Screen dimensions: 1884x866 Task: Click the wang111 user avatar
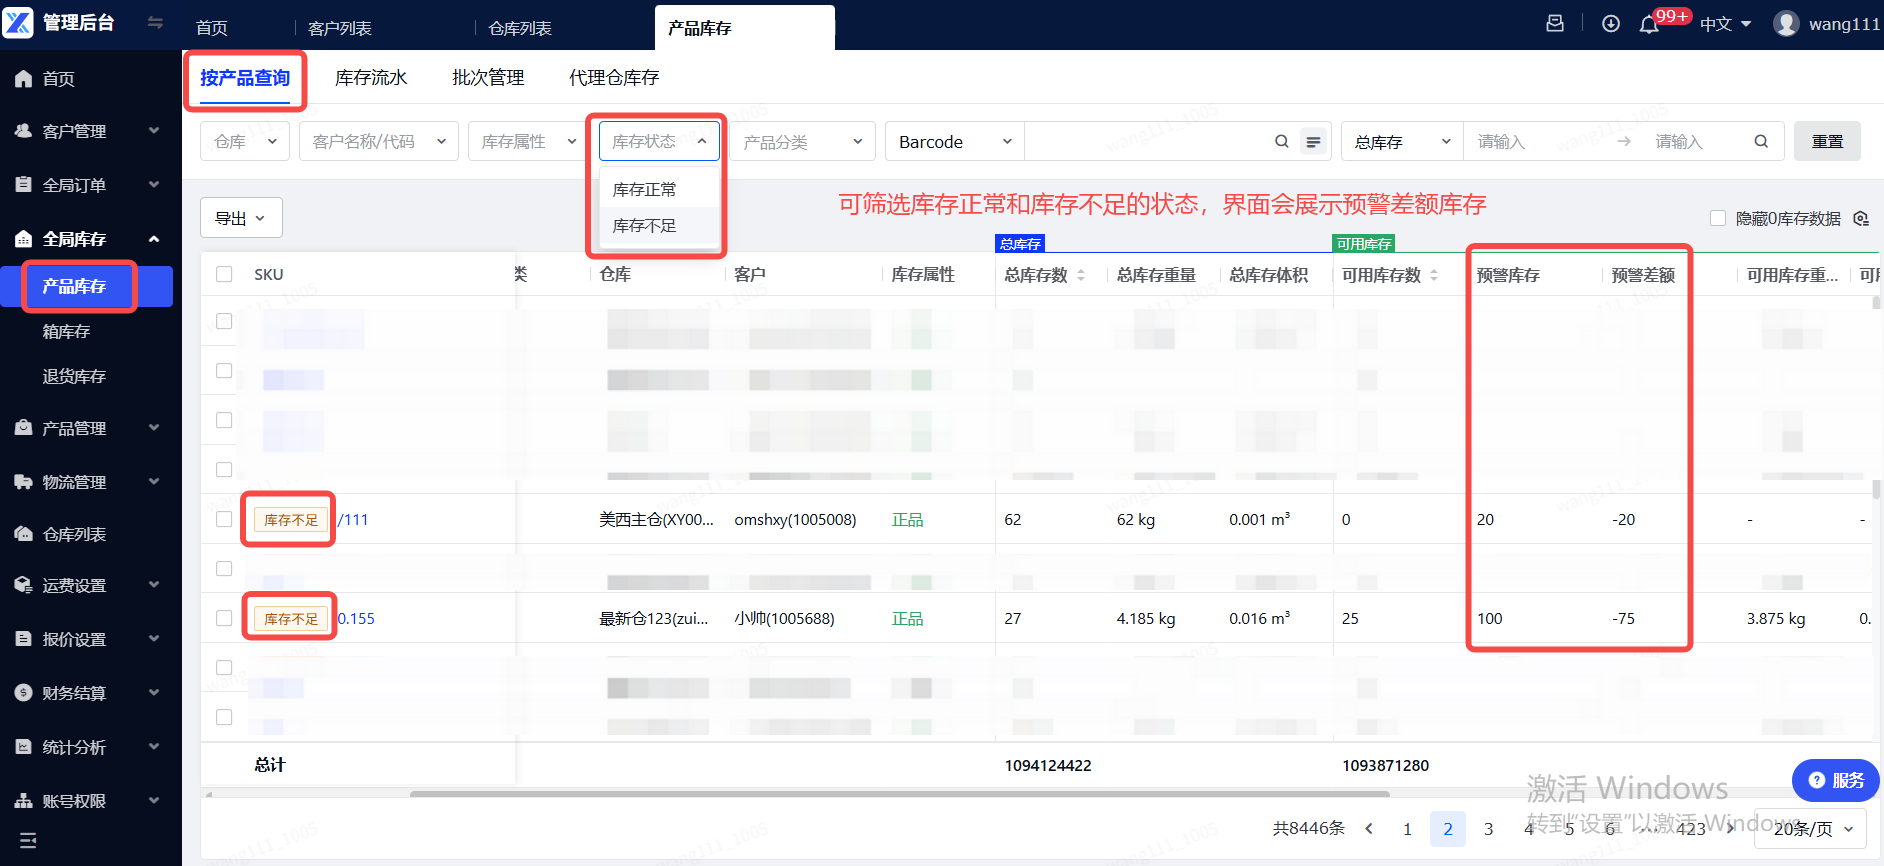click(1786, 23)
